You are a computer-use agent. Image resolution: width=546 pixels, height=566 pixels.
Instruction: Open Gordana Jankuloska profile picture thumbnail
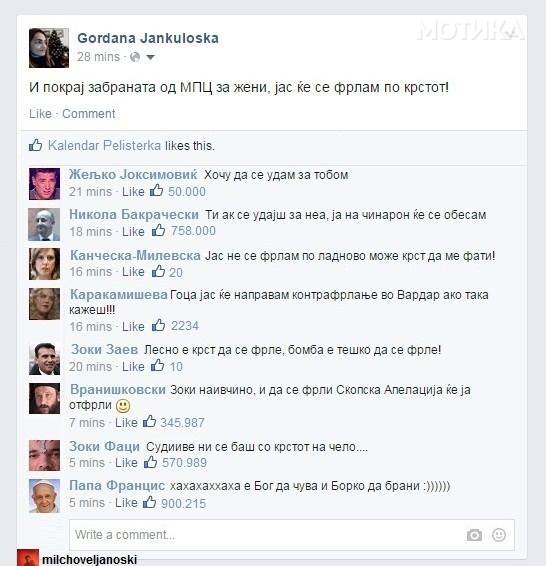click(x=49, y=48)
